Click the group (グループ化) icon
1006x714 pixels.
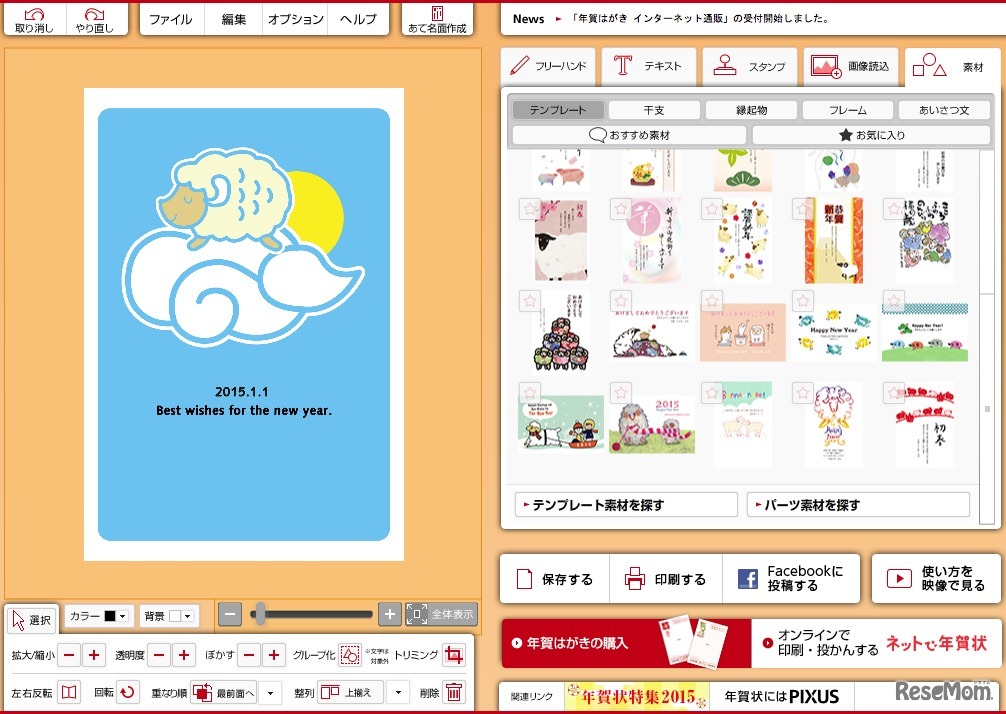click(x=350, y=655)
